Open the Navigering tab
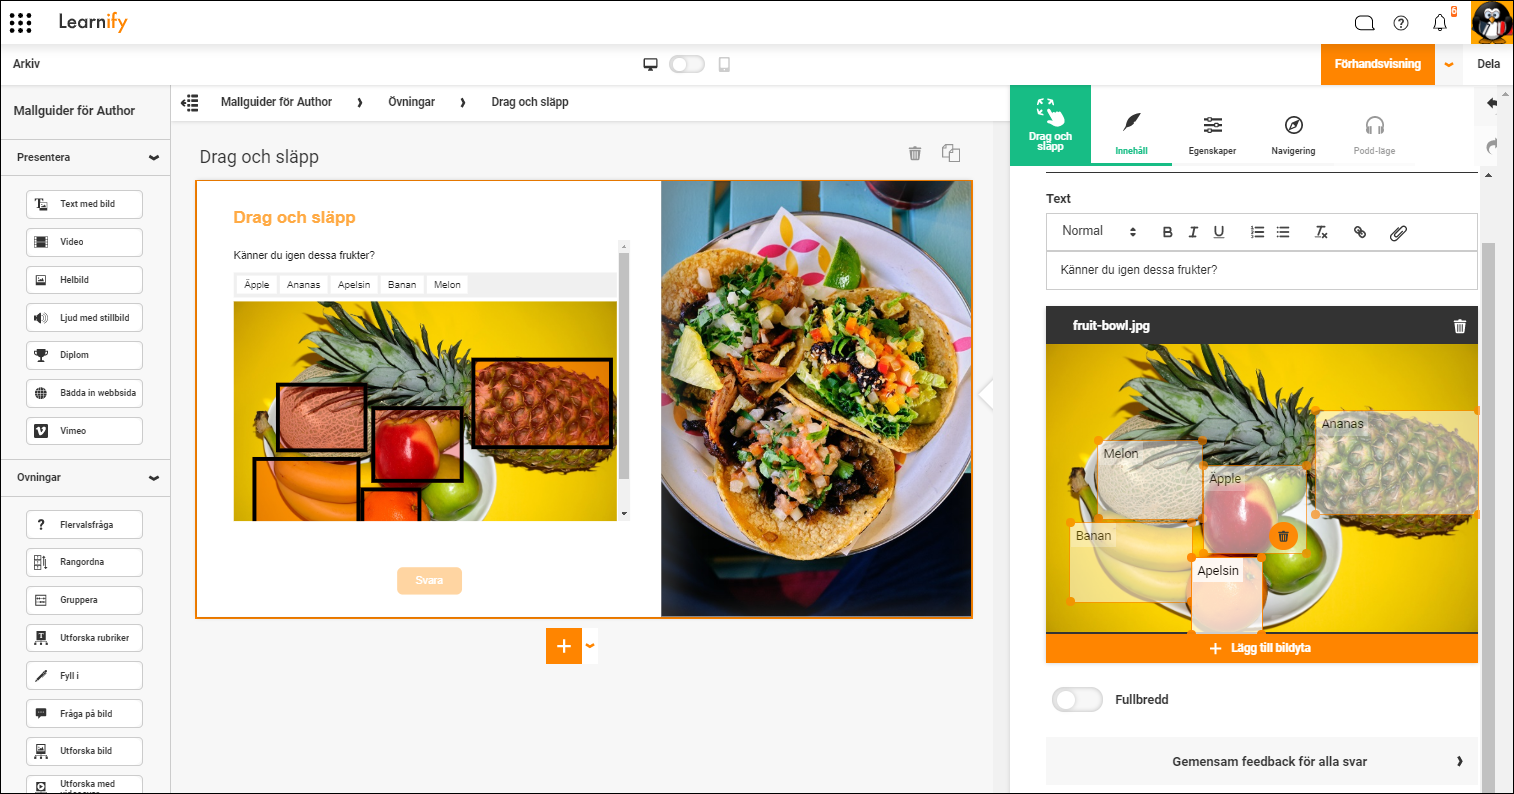Image resolution: width=1514 pixels, height=794 pixels. coord(1293,135)
